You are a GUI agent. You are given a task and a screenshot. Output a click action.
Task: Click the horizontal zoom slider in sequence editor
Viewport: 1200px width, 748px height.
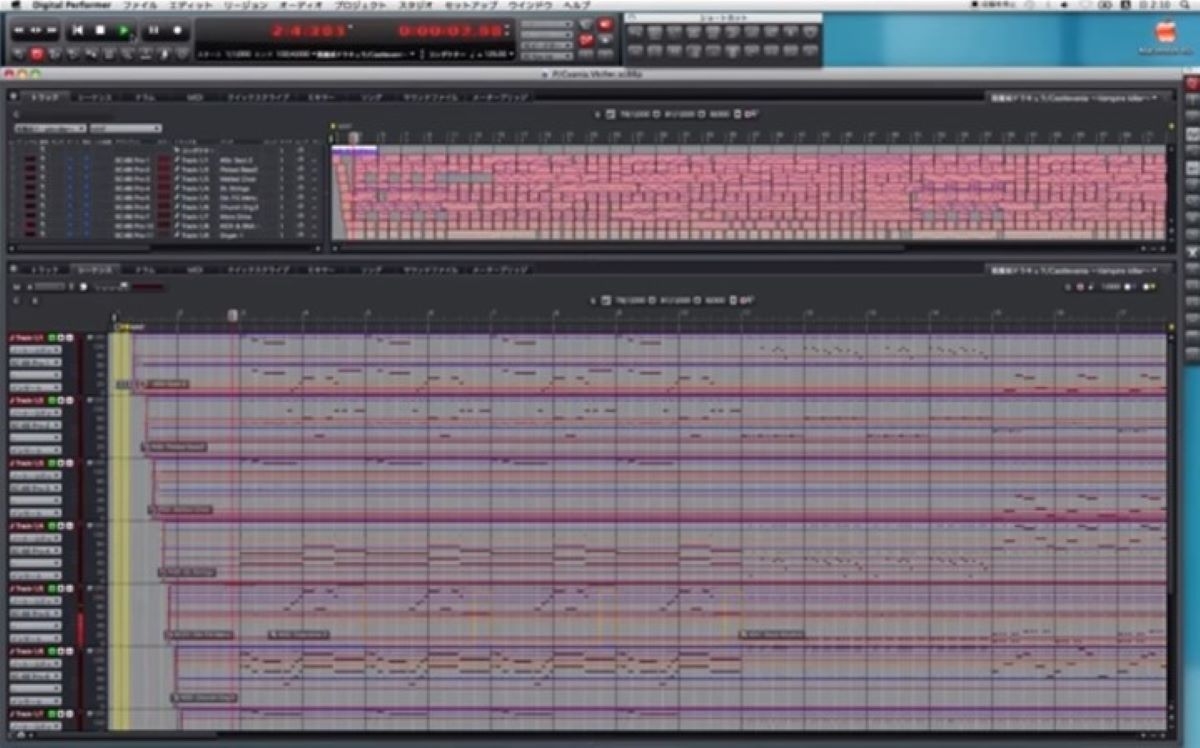(50, 287)
